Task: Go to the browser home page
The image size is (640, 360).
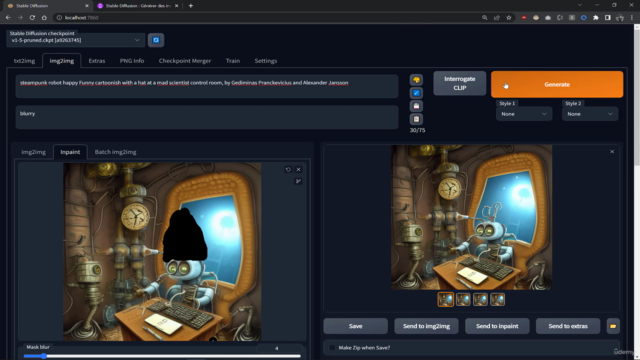Action: [44, 18]
